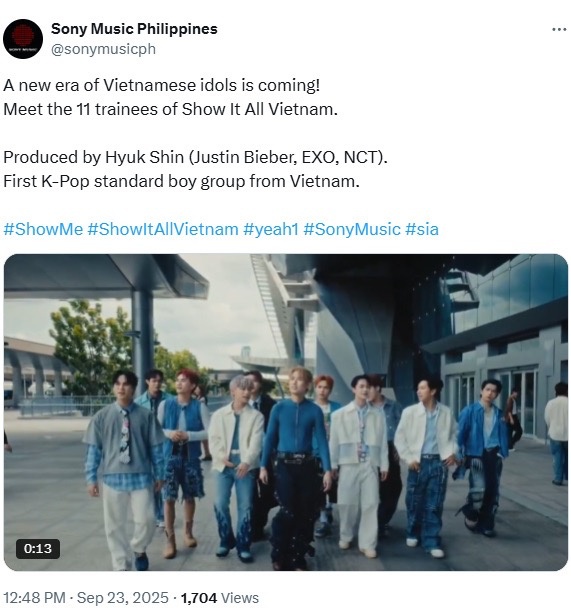Open the #ShowItAllVietnam hashtag

[x=163, y=229]
